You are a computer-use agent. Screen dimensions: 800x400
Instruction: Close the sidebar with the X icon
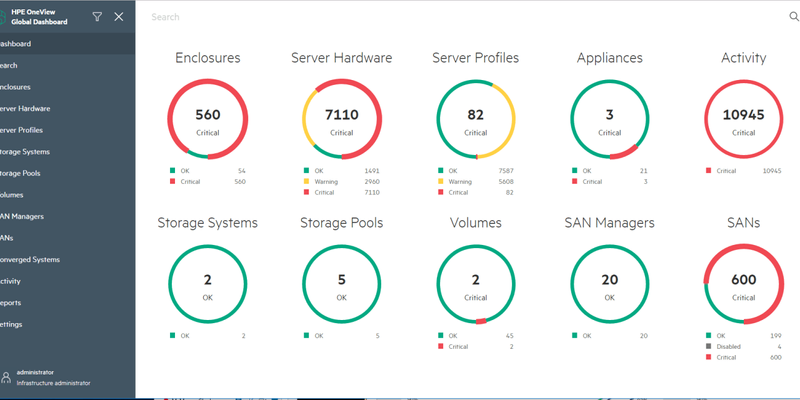point(119,17)
